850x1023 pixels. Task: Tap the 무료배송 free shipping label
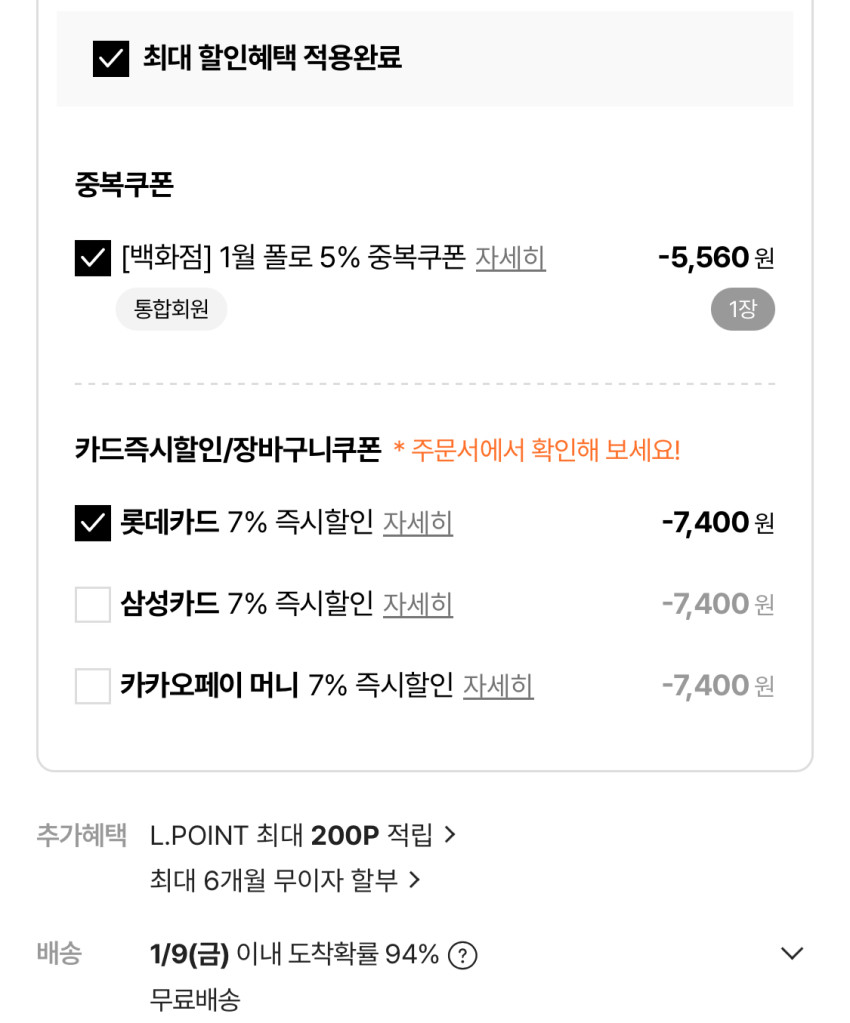pyautogui.click(x=195, y=999)
